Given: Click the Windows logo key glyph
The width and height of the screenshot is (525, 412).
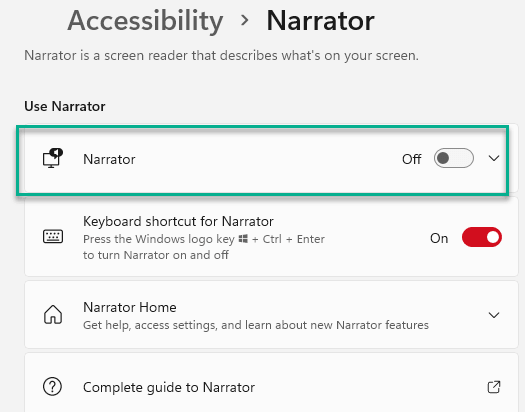Looking at the screenshot, I should 243,239.
